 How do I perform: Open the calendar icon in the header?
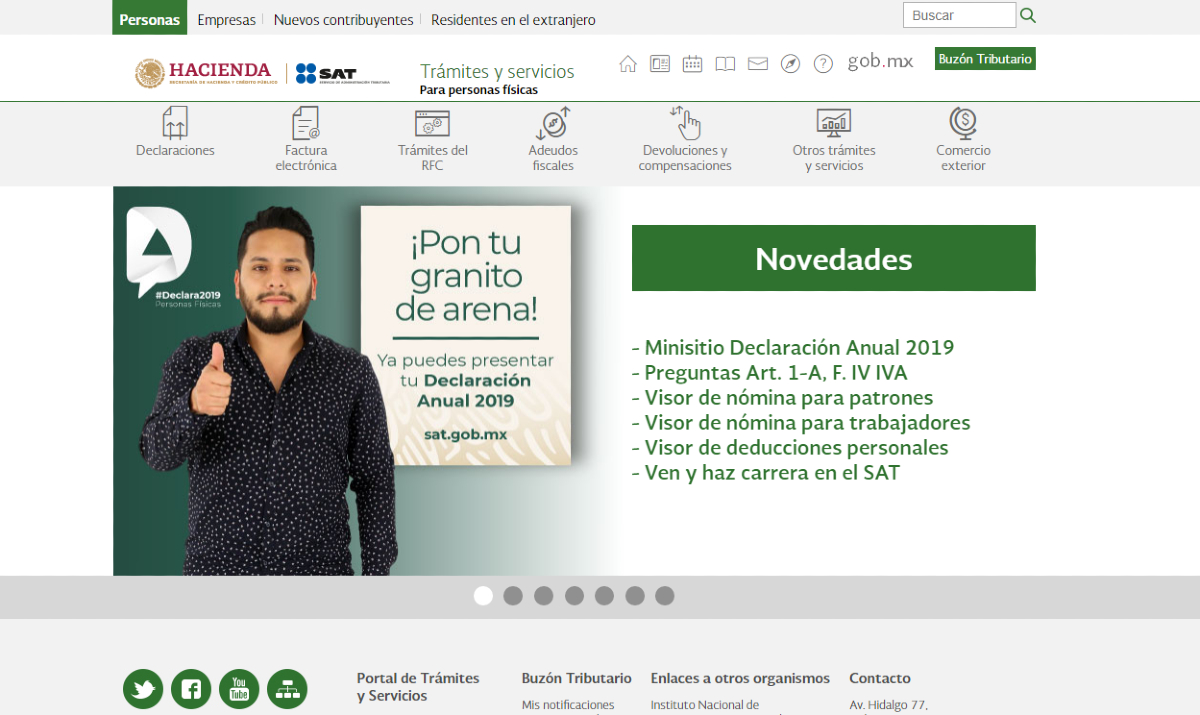pos(692,63)
